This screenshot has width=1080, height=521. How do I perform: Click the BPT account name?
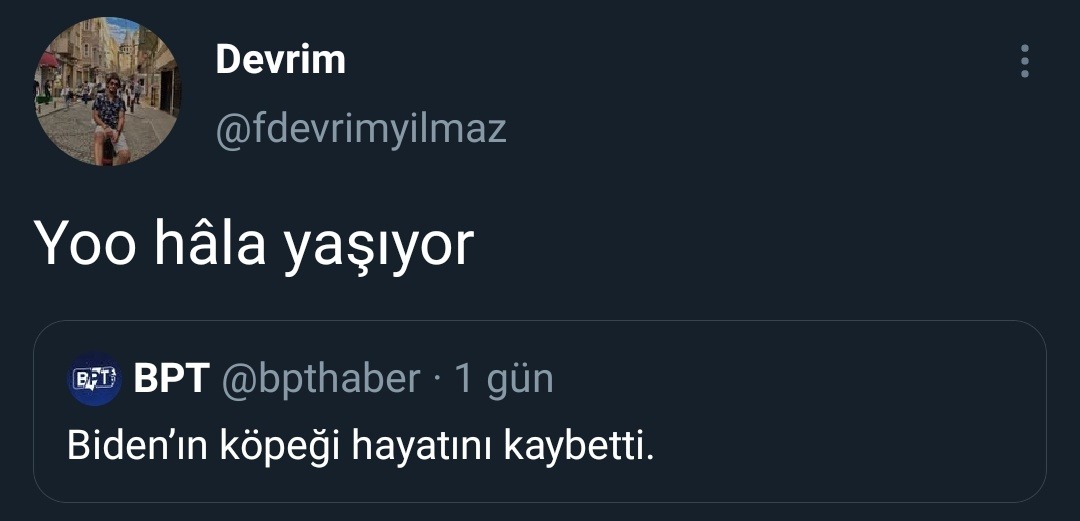[172, 378]
